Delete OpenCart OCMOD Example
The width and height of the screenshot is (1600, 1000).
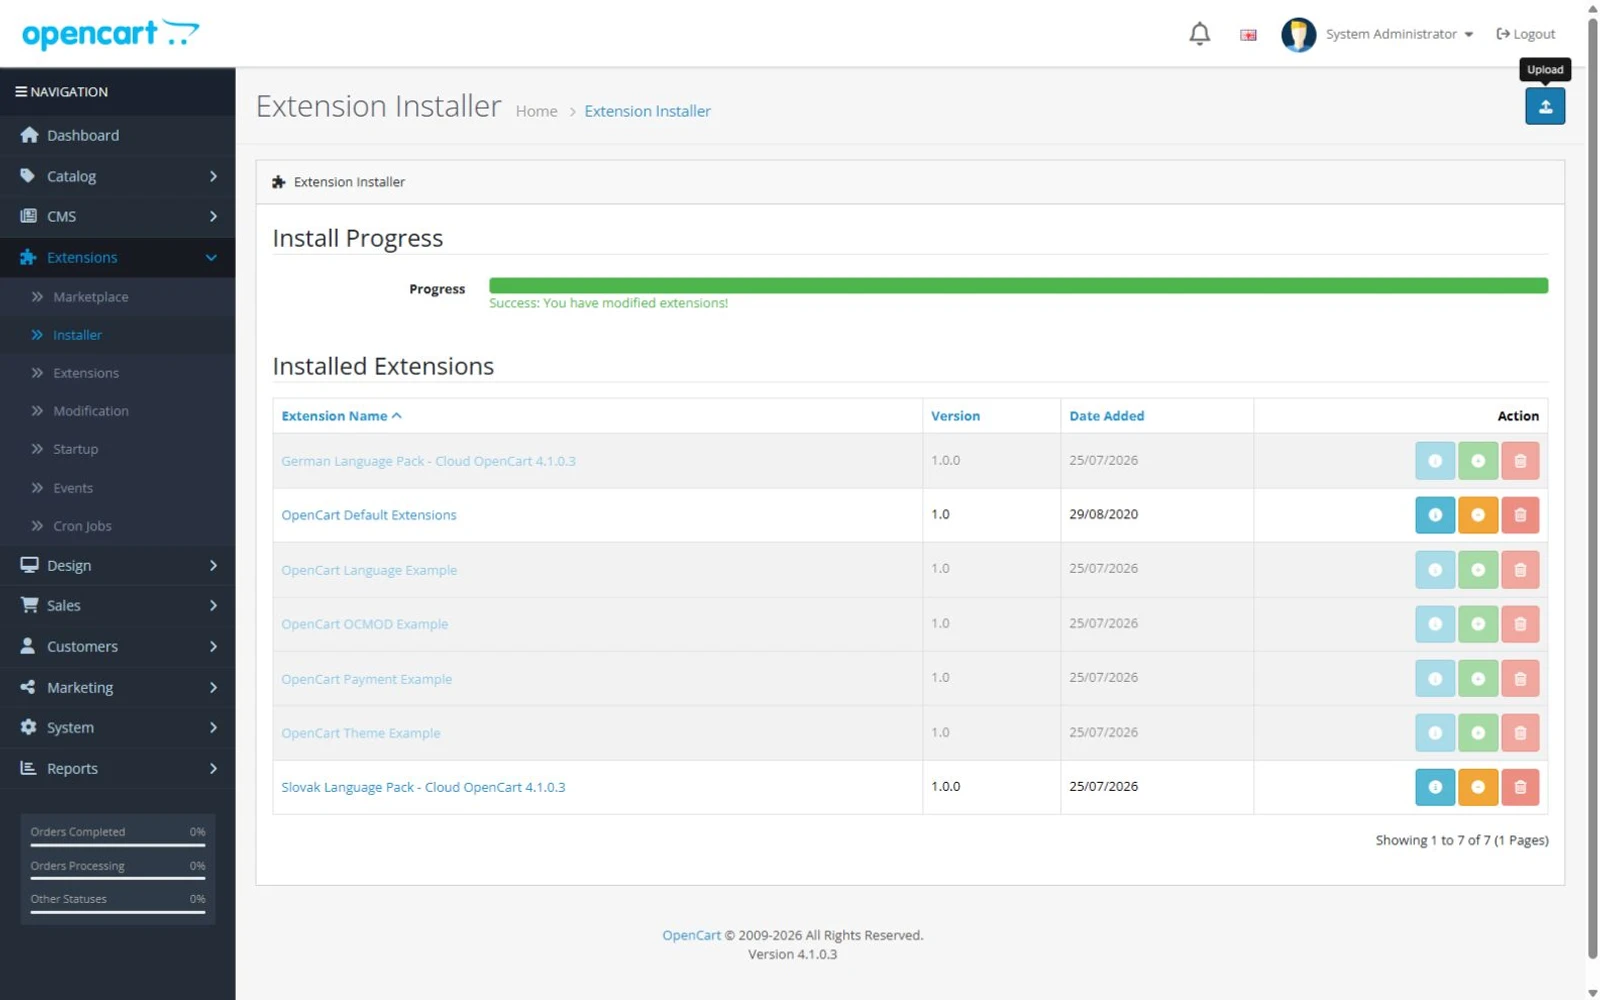point(1520,624)
